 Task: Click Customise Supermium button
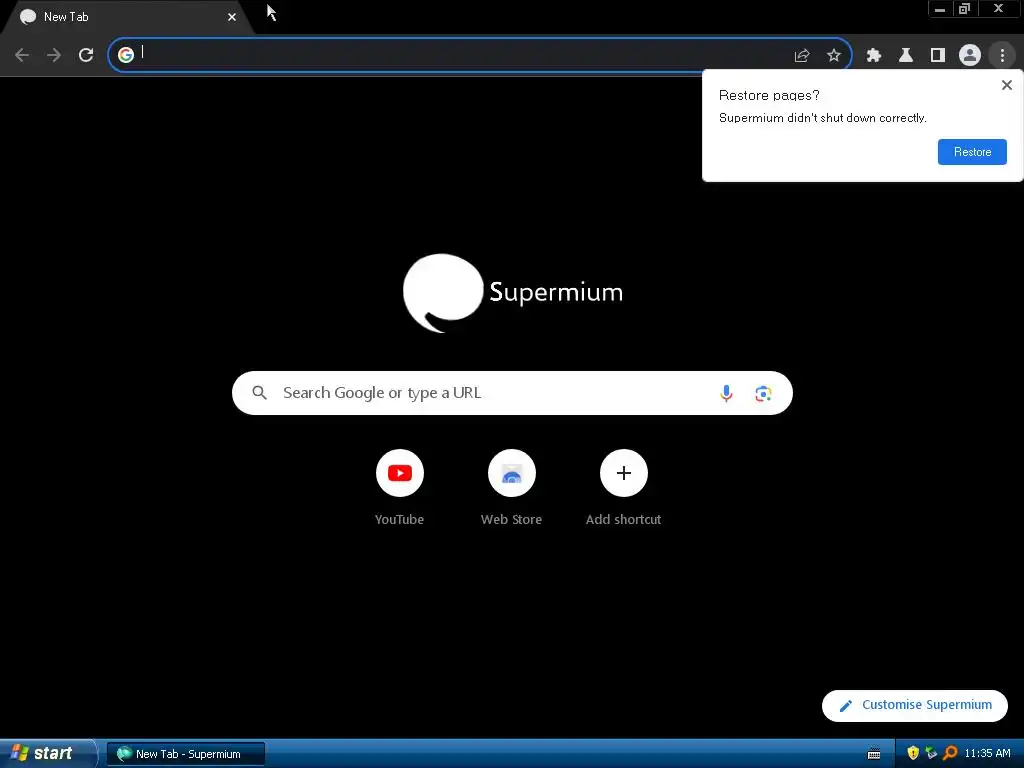(x=915, y=705)
